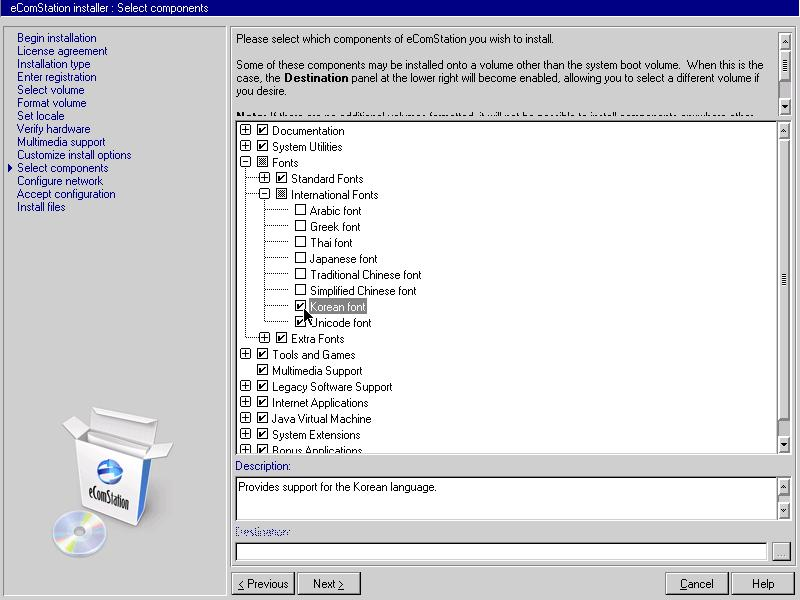The image size is (800, 600).
Task: Go to Install files step
Action: [x=41, y=207]
